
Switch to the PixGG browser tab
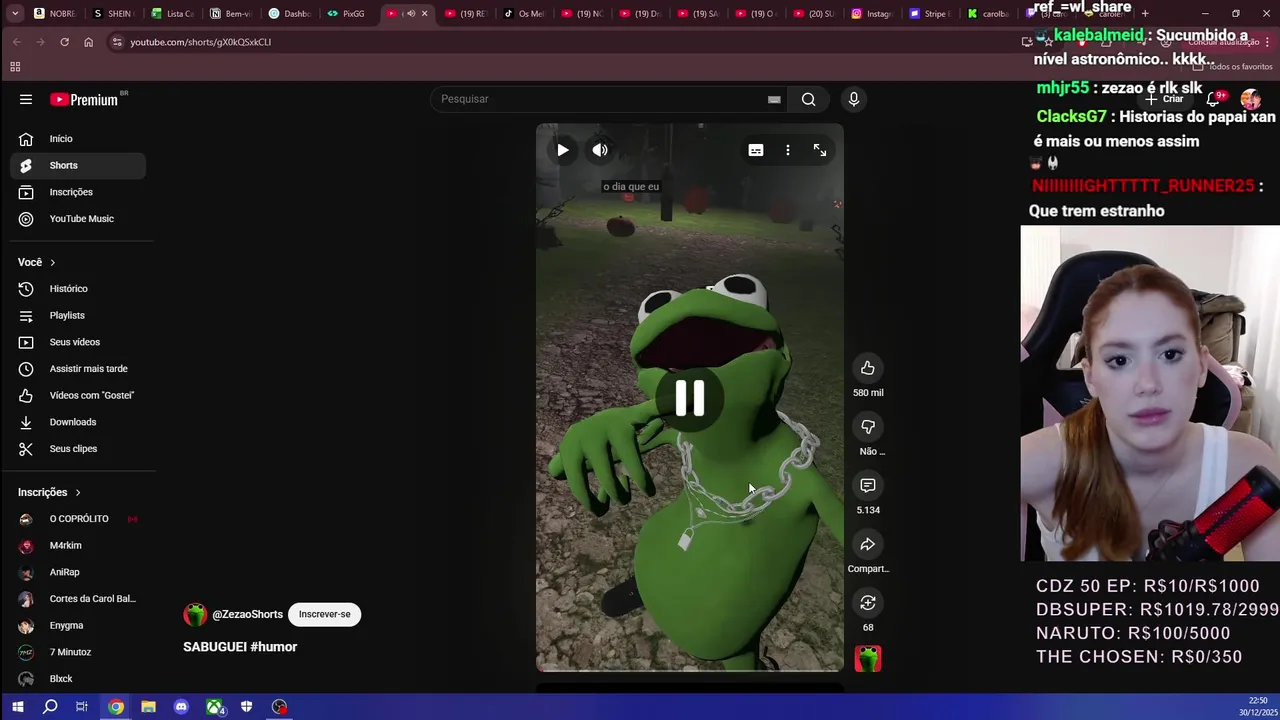point(348,14)
